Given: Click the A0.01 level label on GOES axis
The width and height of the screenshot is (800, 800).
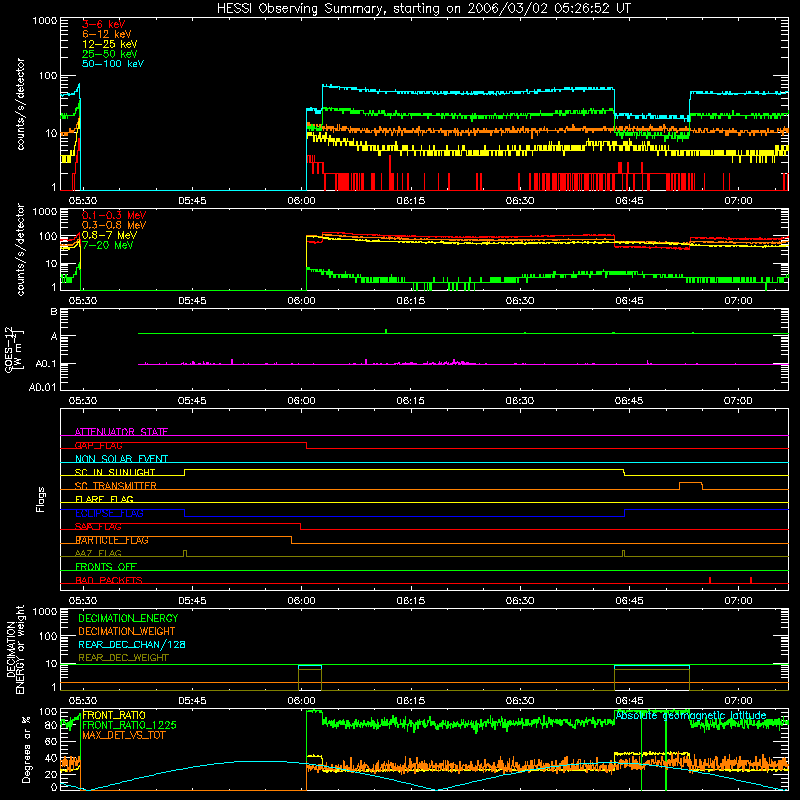Looking at the screenshot, I should tap(42, 387).
